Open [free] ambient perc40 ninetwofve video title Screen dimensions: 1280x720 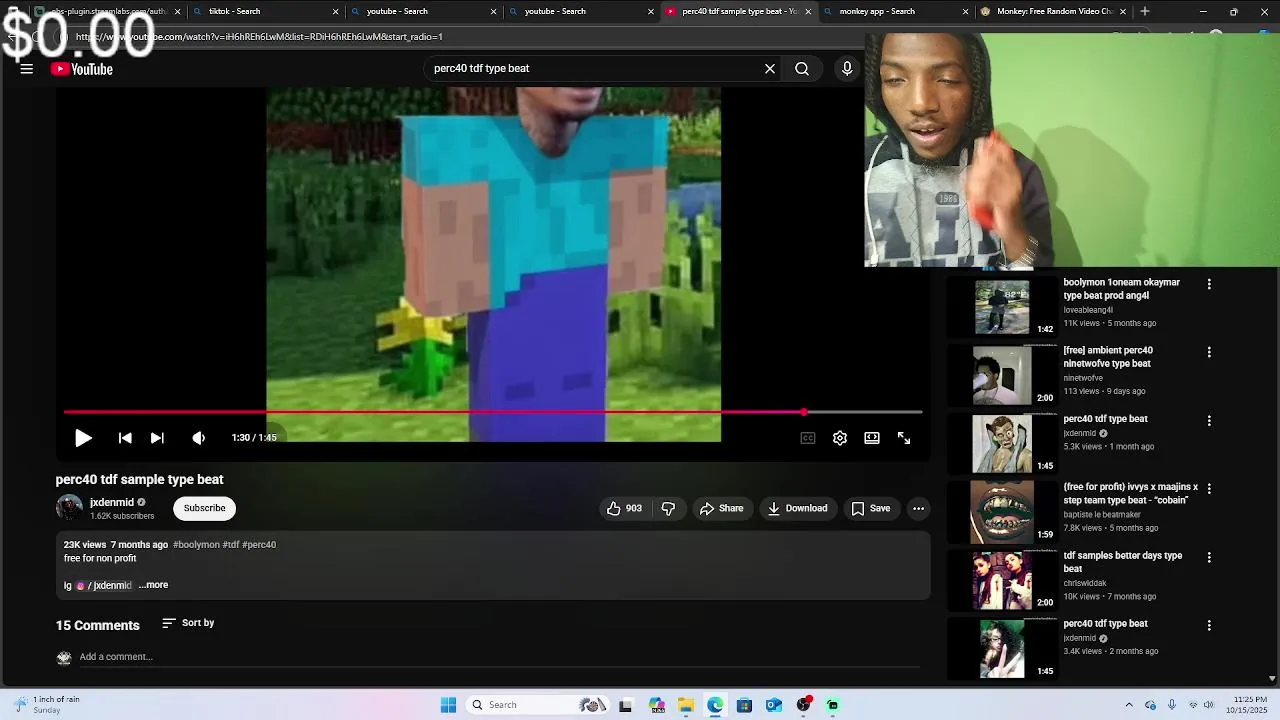(1108, 357)
